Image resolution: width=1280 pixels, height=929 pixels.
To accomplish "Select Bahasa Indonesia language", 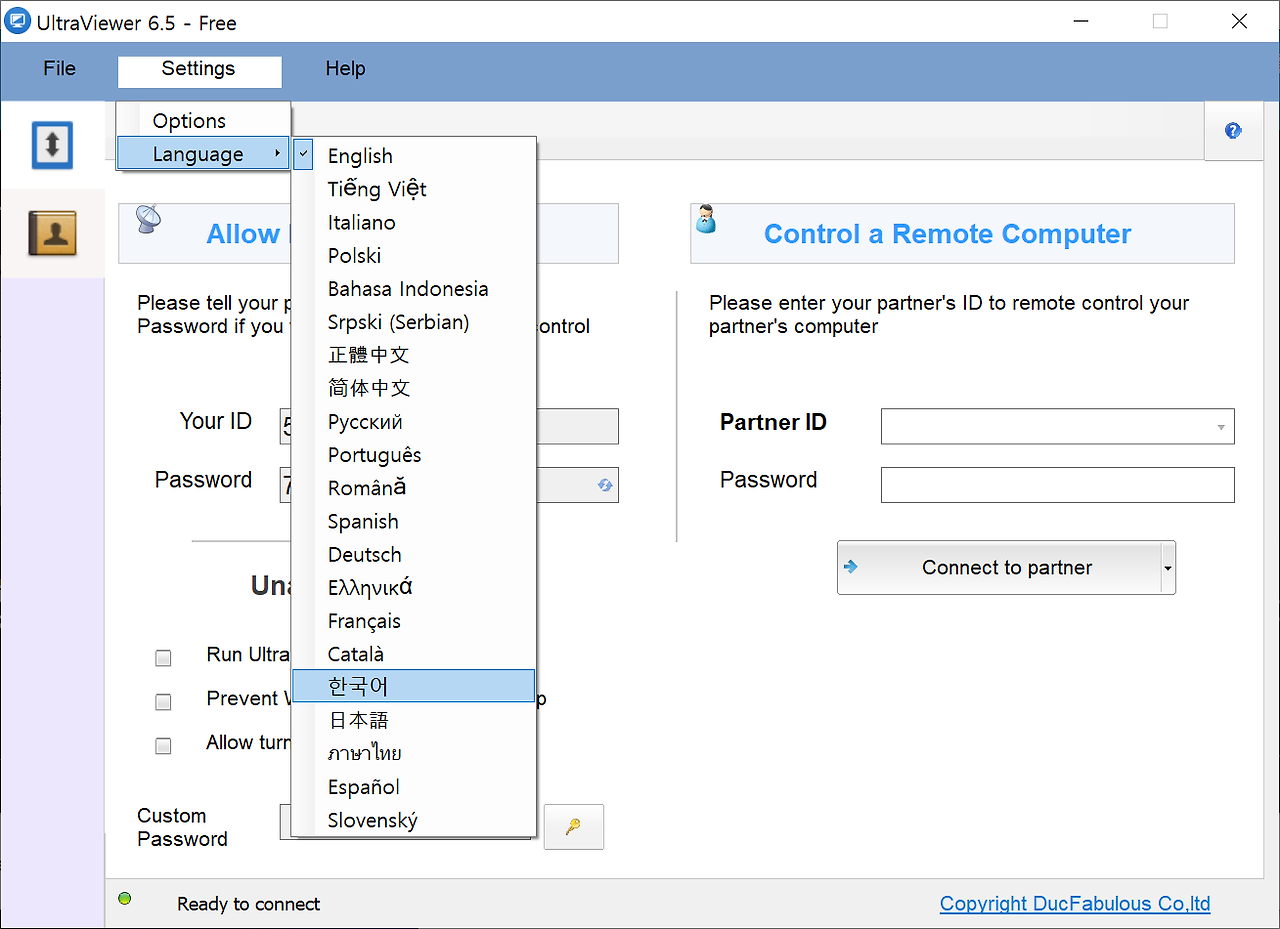I will pyautogui.click(x=414, y=289).
